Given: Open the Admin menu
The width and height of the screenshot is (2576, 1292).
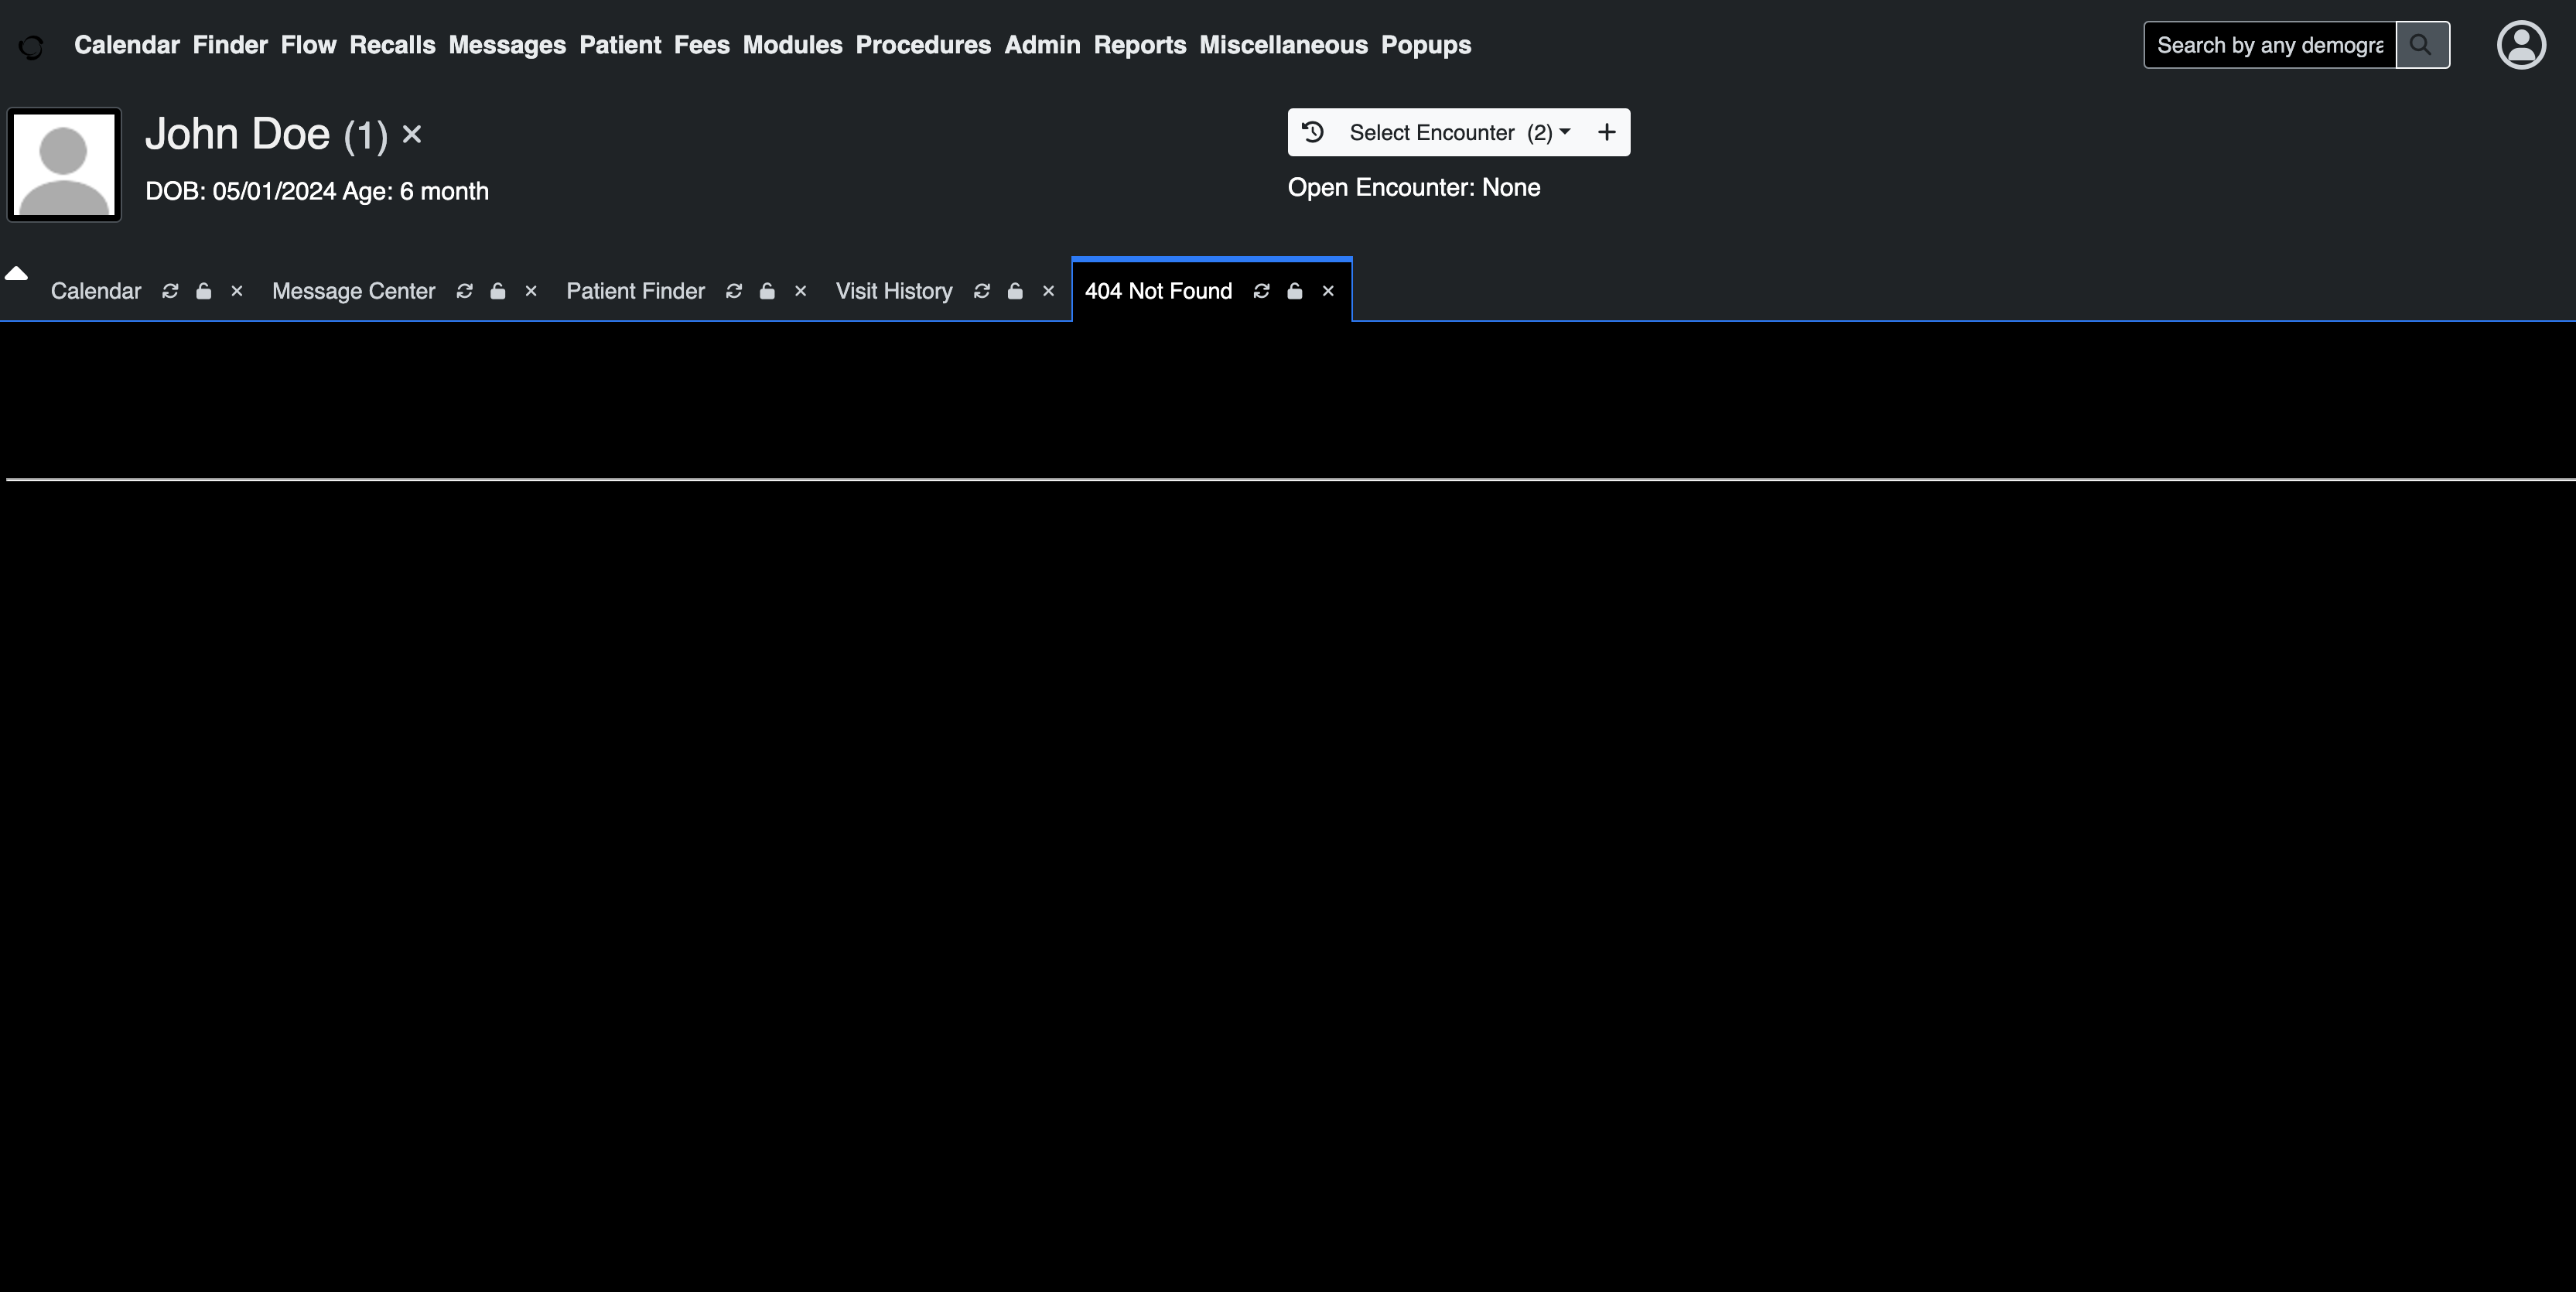Looking at the screenshot, I should point(1042,45).
